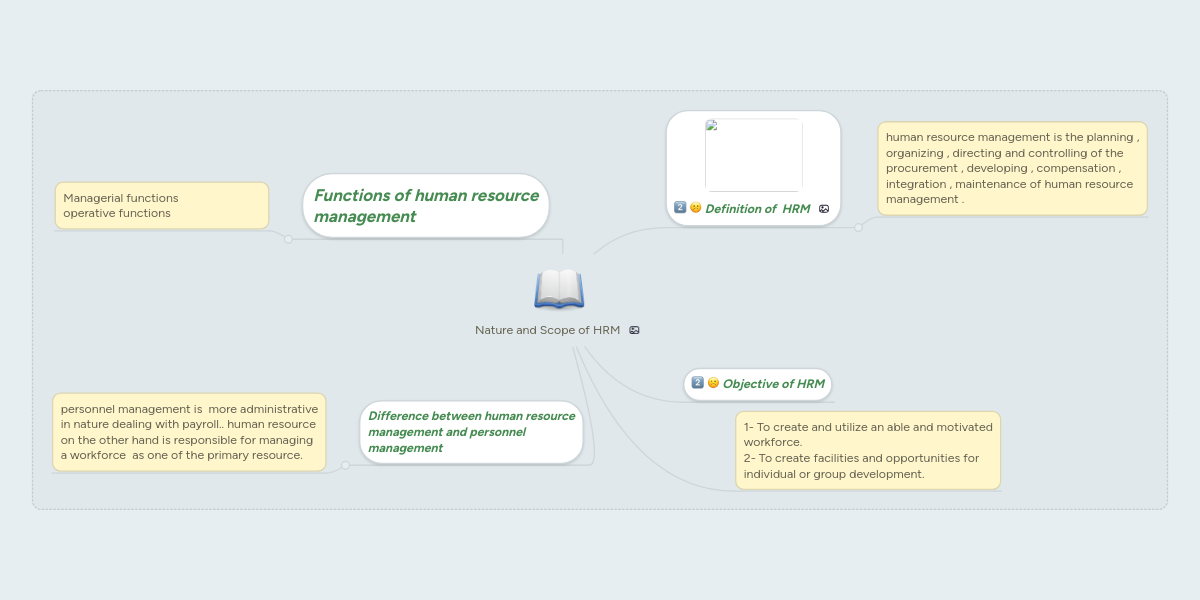Click the note about creating an able and motivated workforce
The image size is (1200, 600).
pos(868,450)
